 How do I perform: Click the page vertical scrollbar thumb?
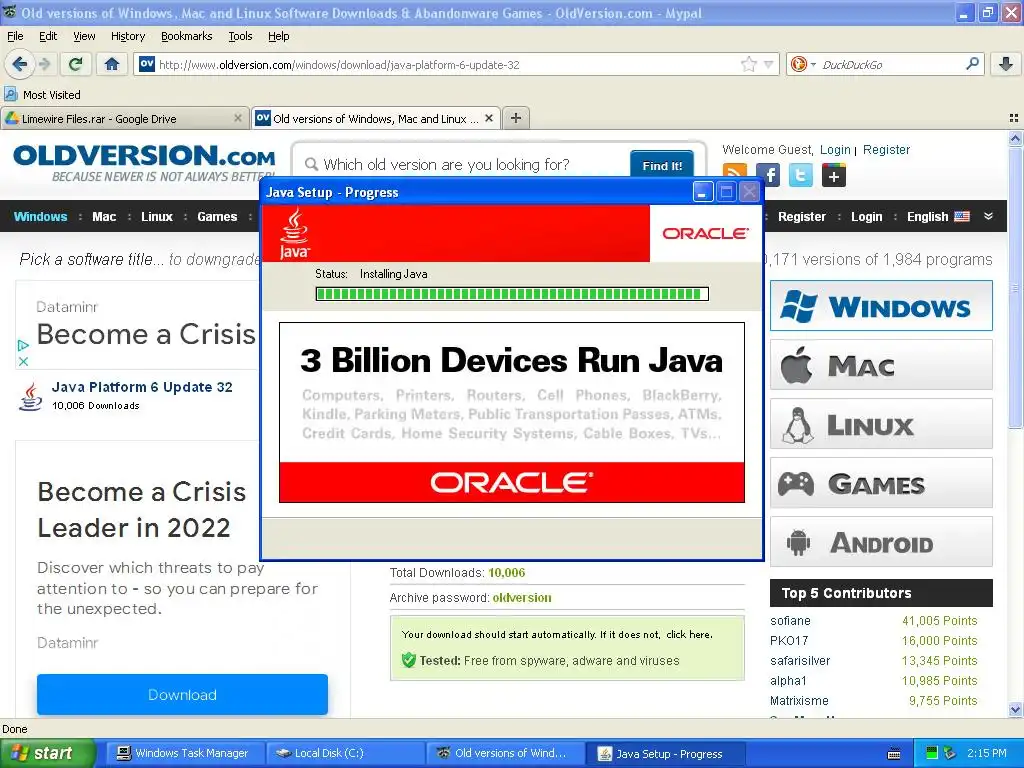click(x=1015, y=287)
